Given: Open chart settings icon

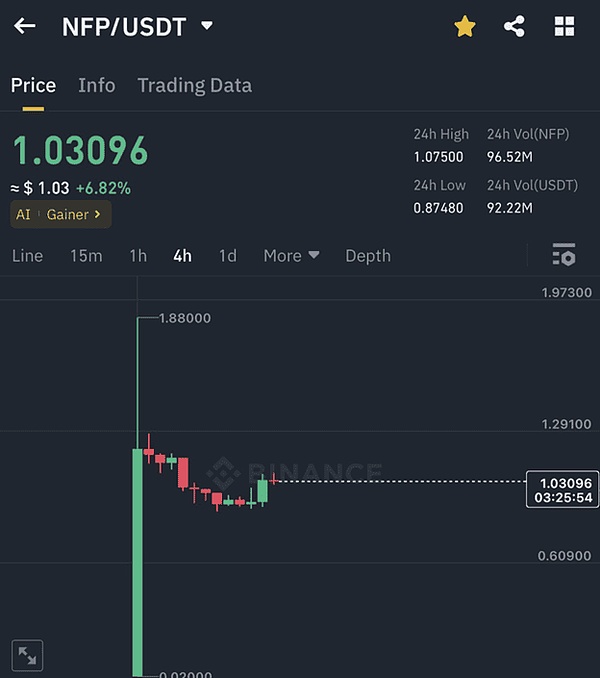Looking at the screenshot, I should (564, 255).
